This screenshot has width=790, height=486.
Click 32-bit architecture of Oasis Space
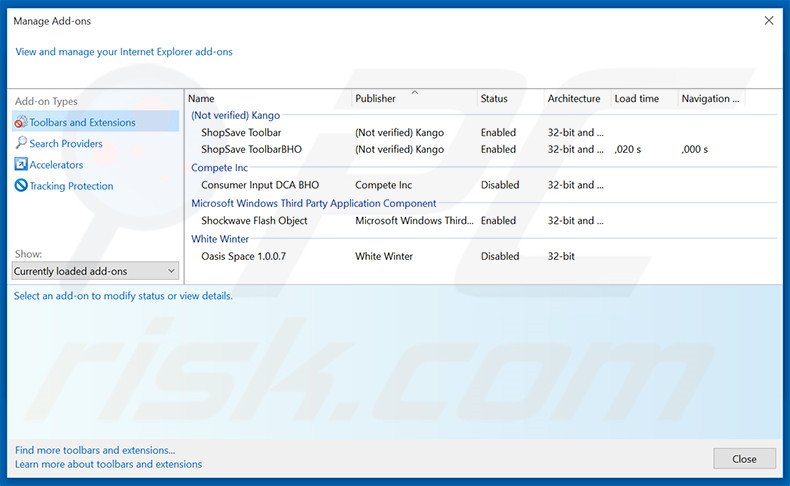(x=561, y=256)
